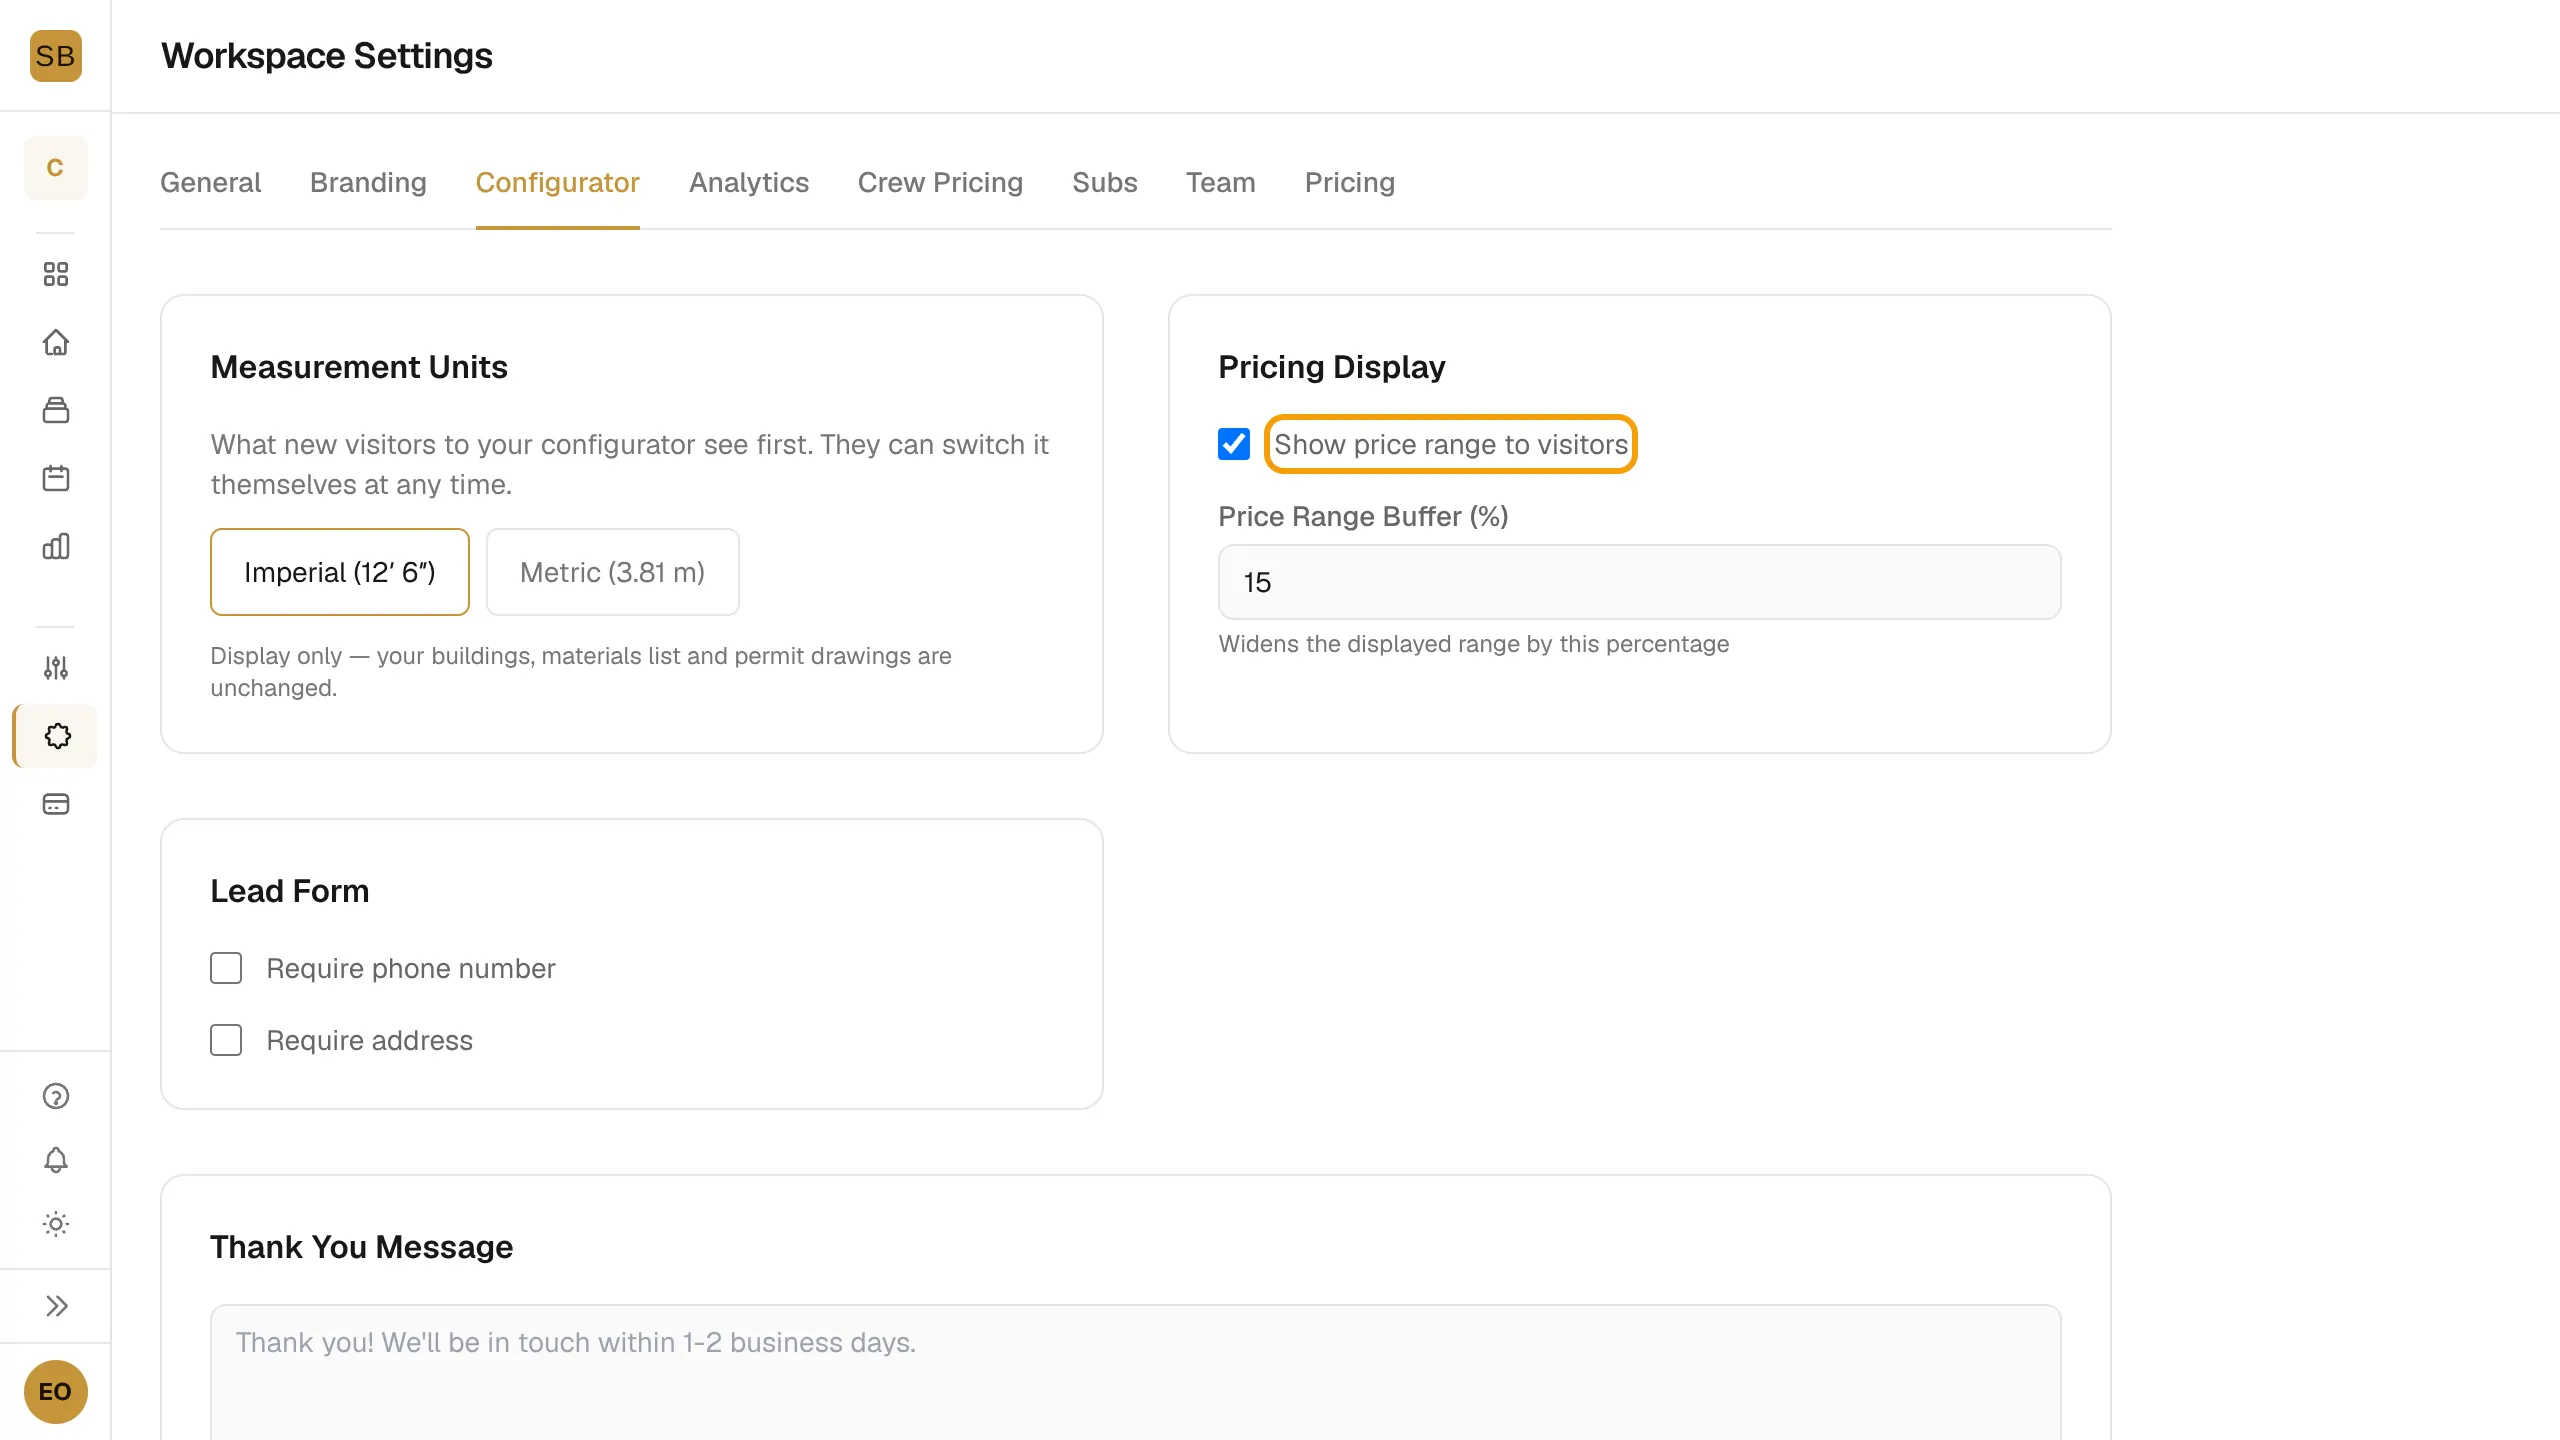Select the settings gear icon
2560x1440 pixels.
[x=57, y=736]
